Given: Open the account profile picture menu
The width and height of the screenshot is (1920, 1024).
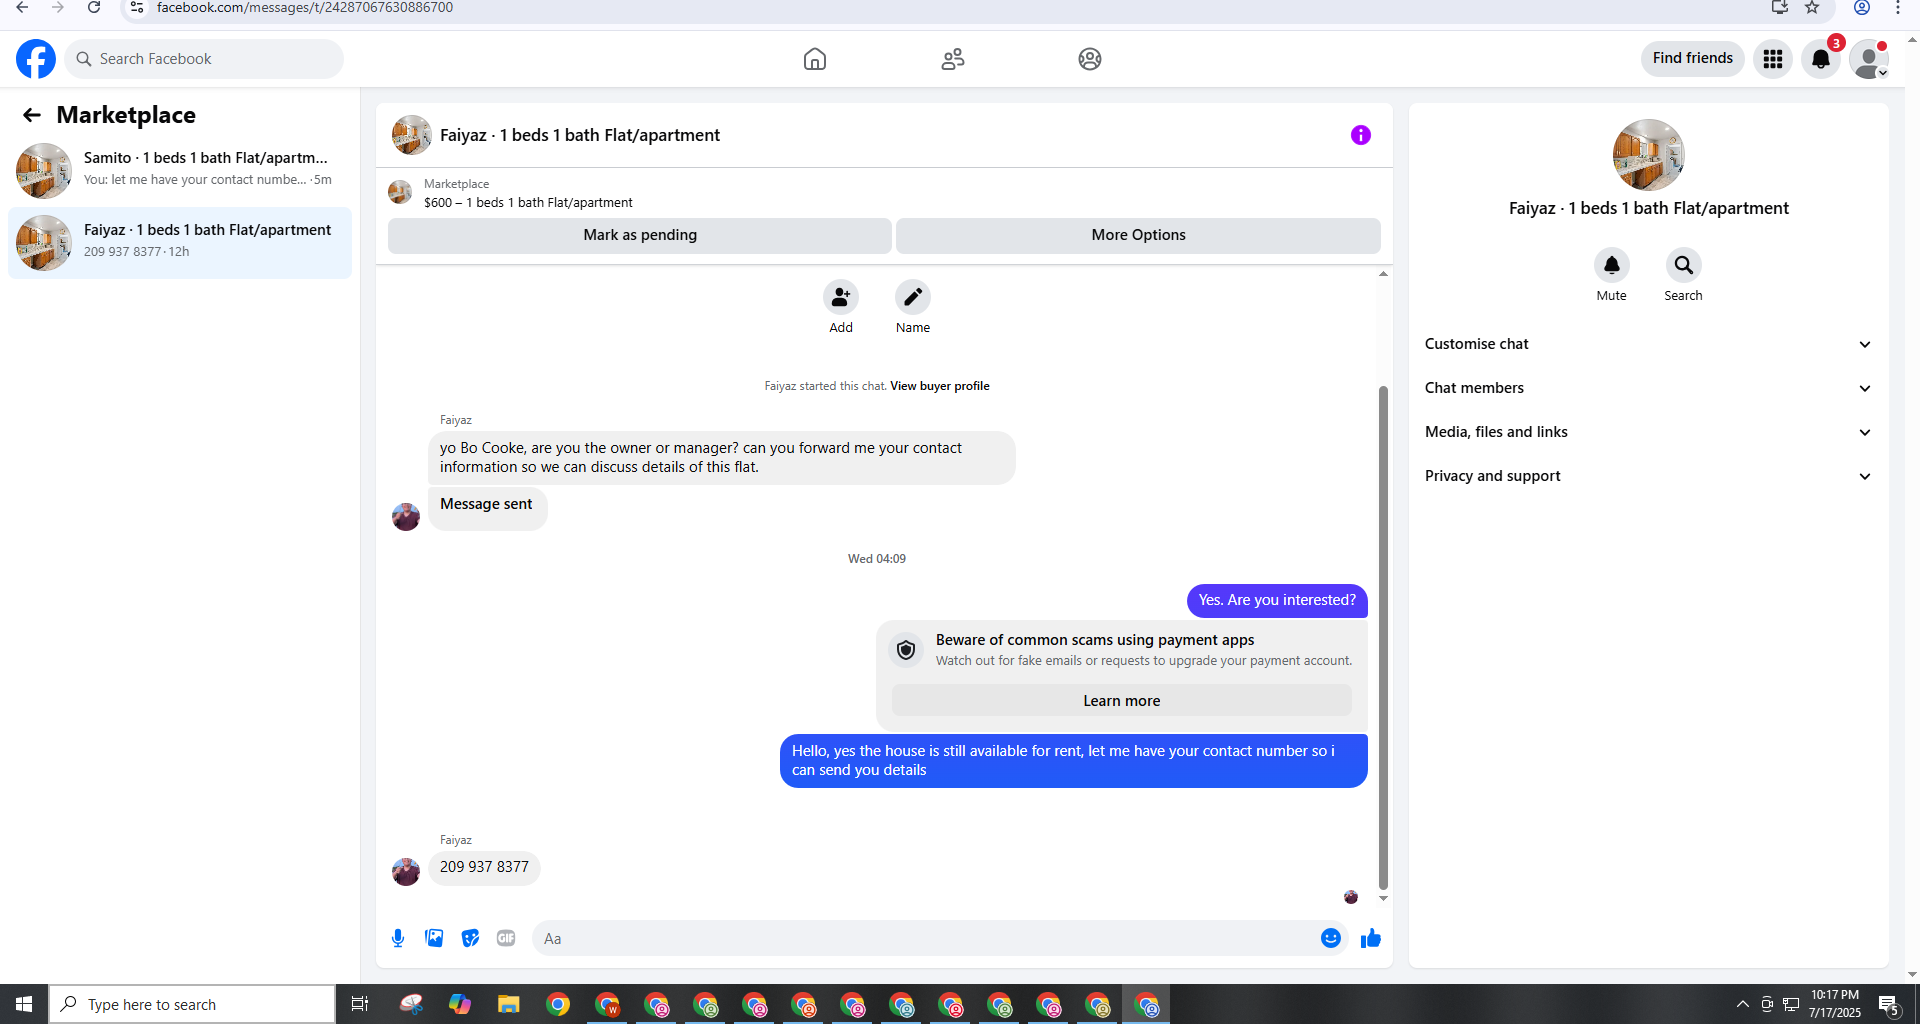Looking at the screenshot, I should tap(1869, 59).
